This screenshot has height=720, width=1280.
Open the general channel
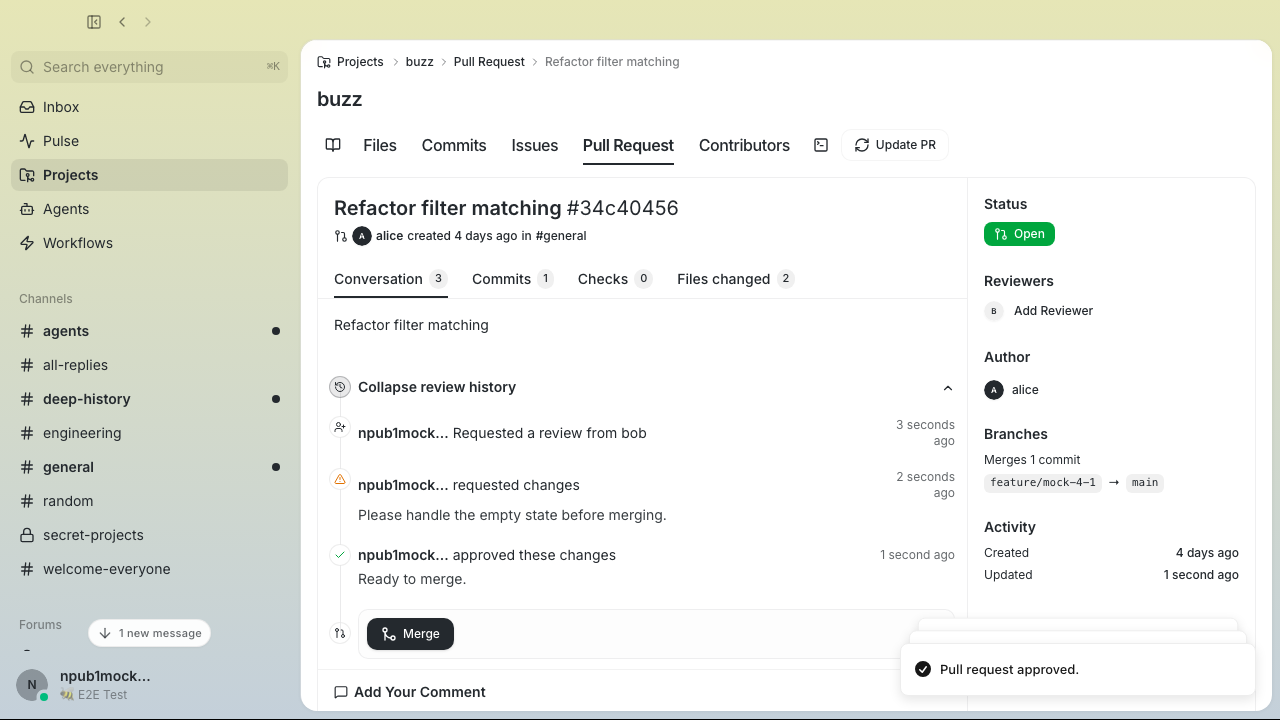(x=150, y=467)
